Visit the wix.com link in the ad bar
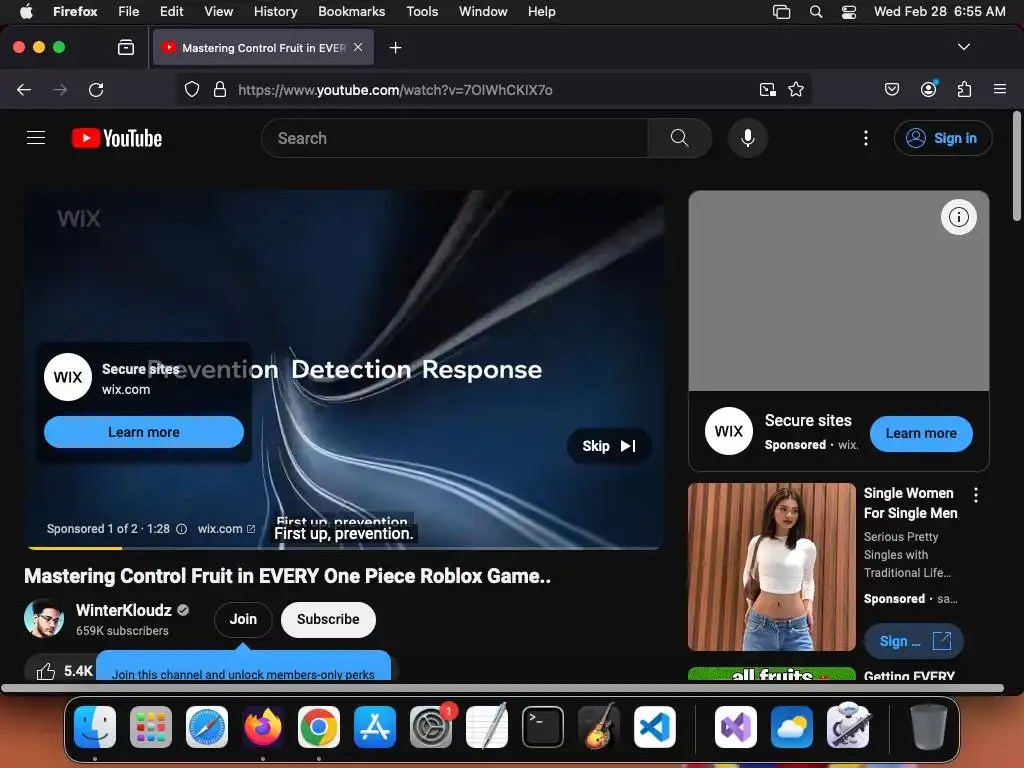The image size is (1024, 768). tap(226, 529)
